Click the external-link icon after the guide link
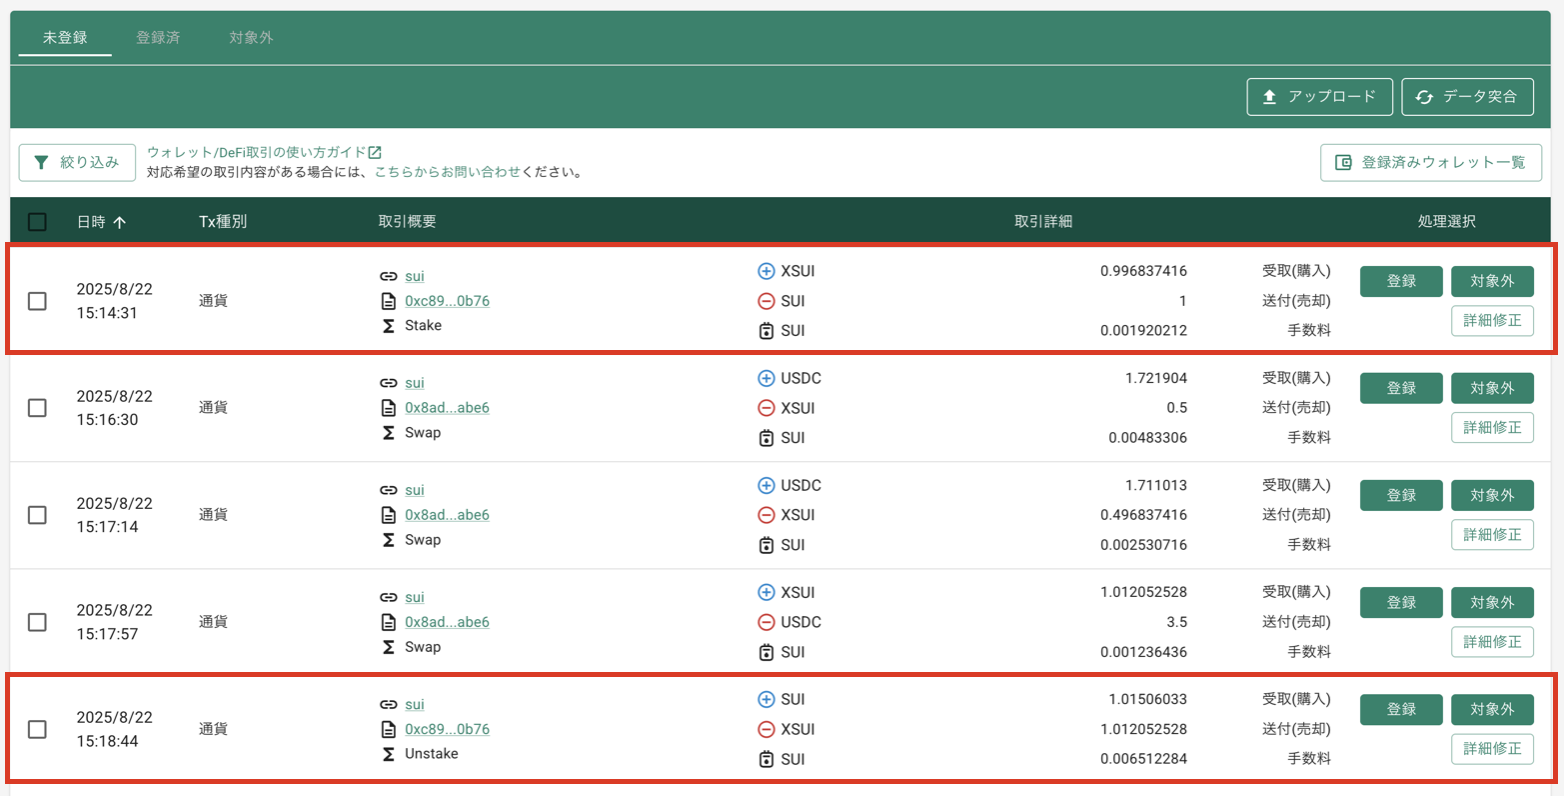Screen dimensions: 1564x796 pyautogui.click(x=375, y=152)
